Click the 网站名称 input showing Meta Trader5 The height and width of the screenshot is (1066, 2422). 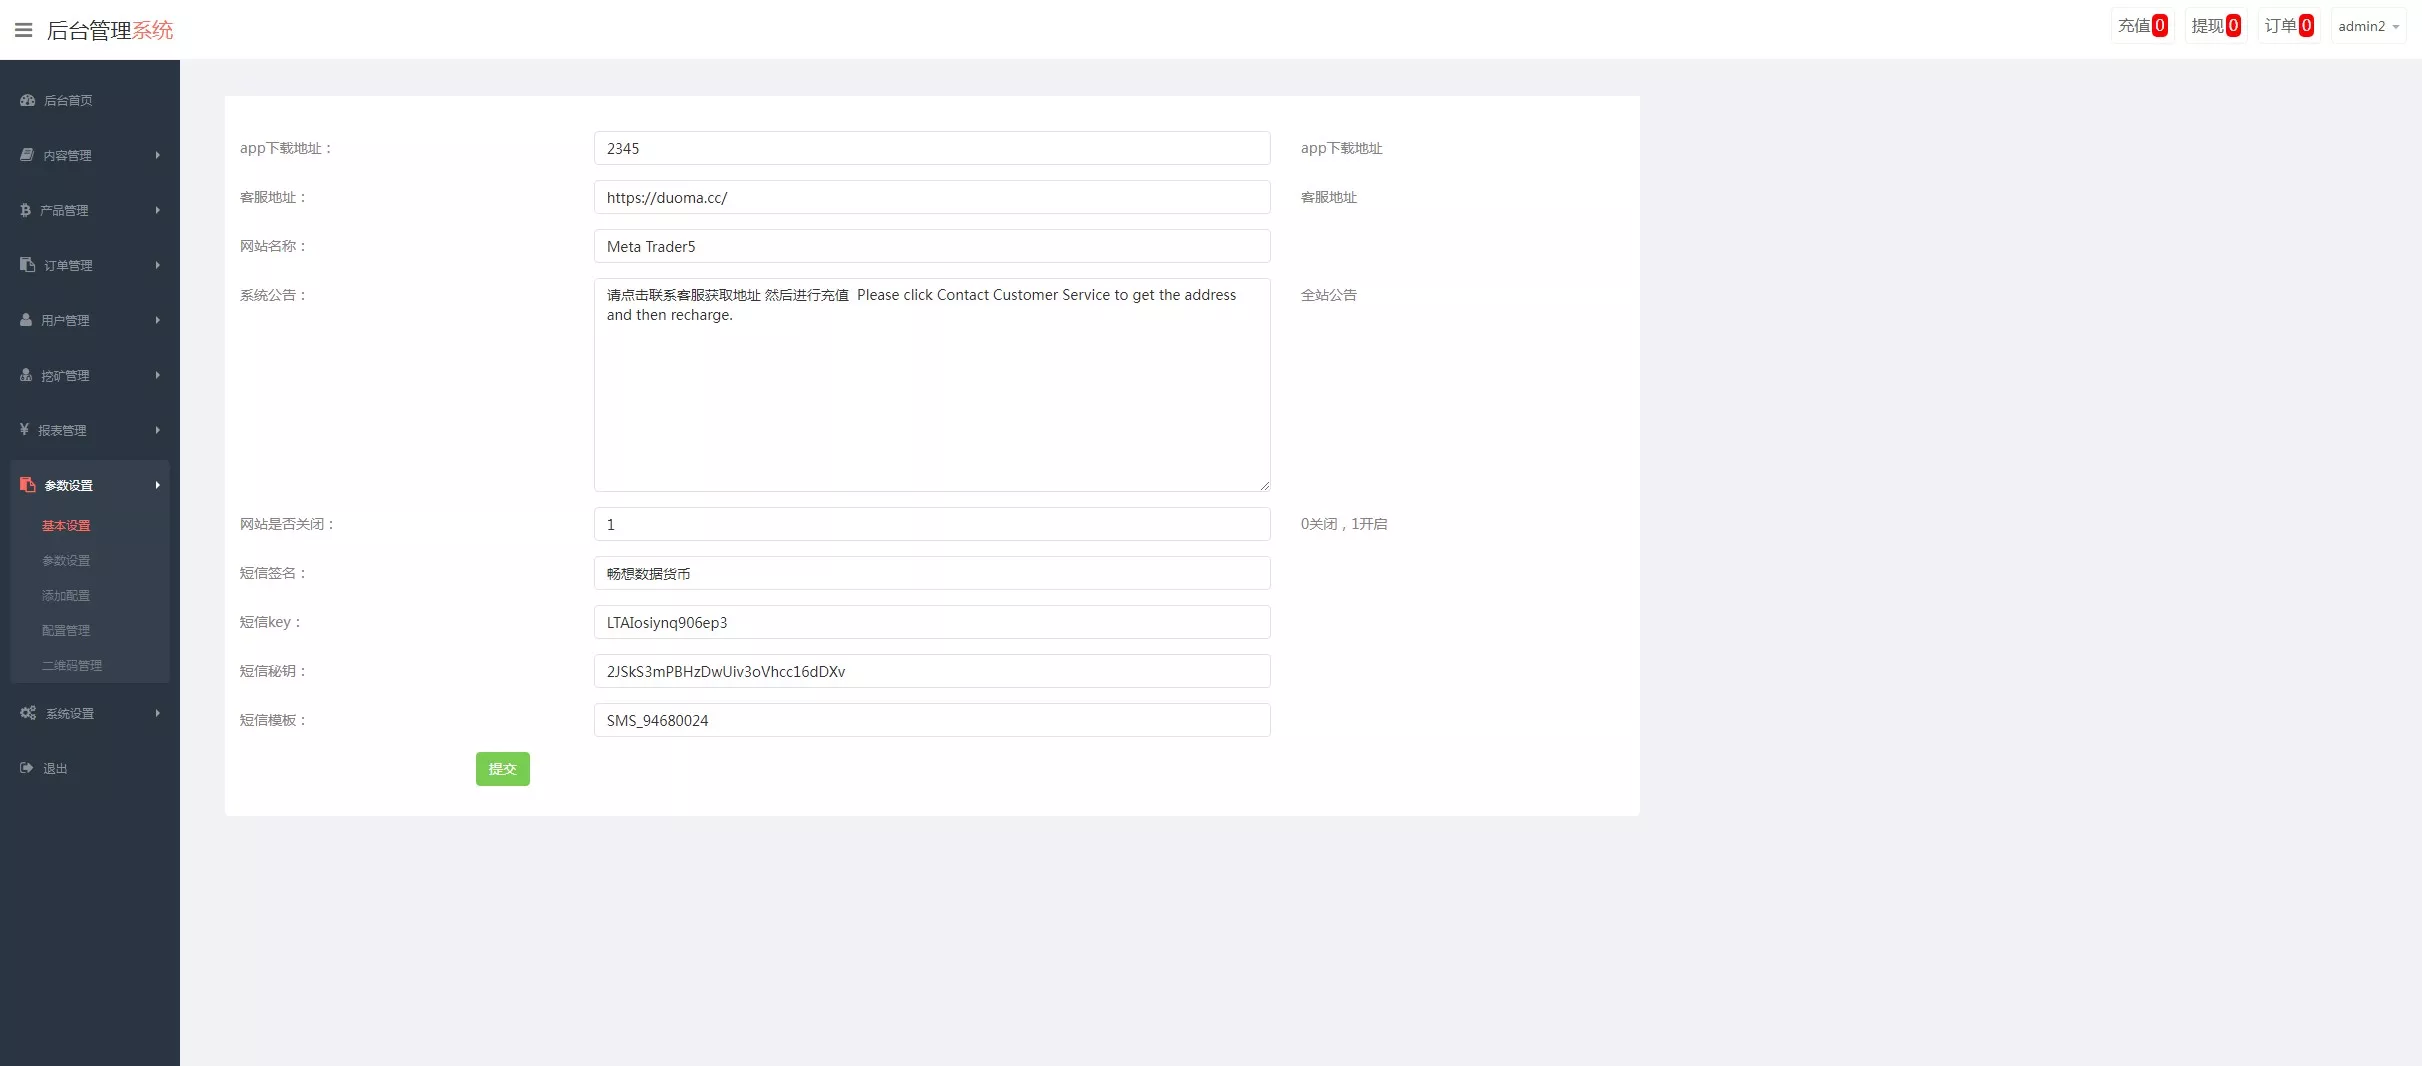coord(932,246)
